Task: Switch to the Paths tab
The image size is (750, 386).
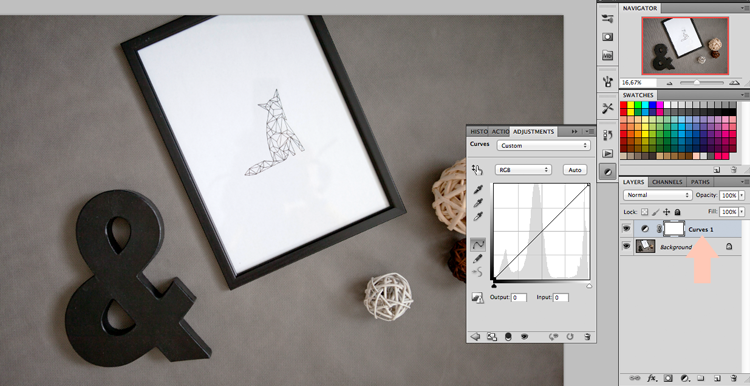Action: [x=700, y=182]
